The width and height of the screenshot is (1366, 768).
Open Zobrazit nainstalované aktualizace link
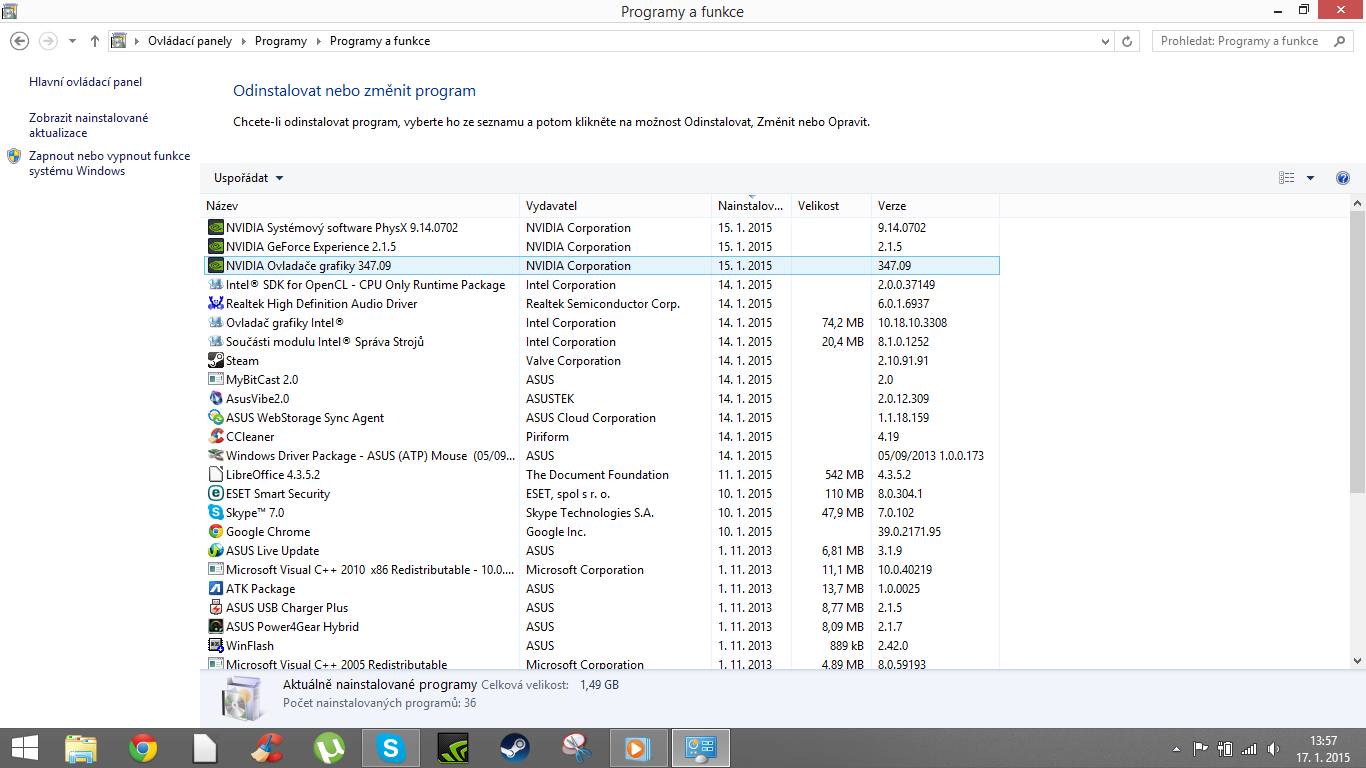89,125
